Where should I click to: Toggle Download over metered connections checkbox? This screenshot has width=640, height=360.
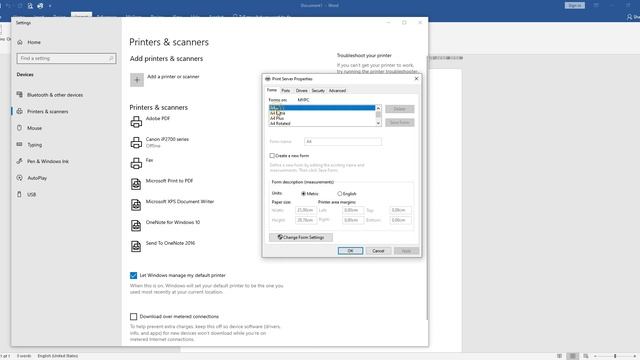coord(133,317)
